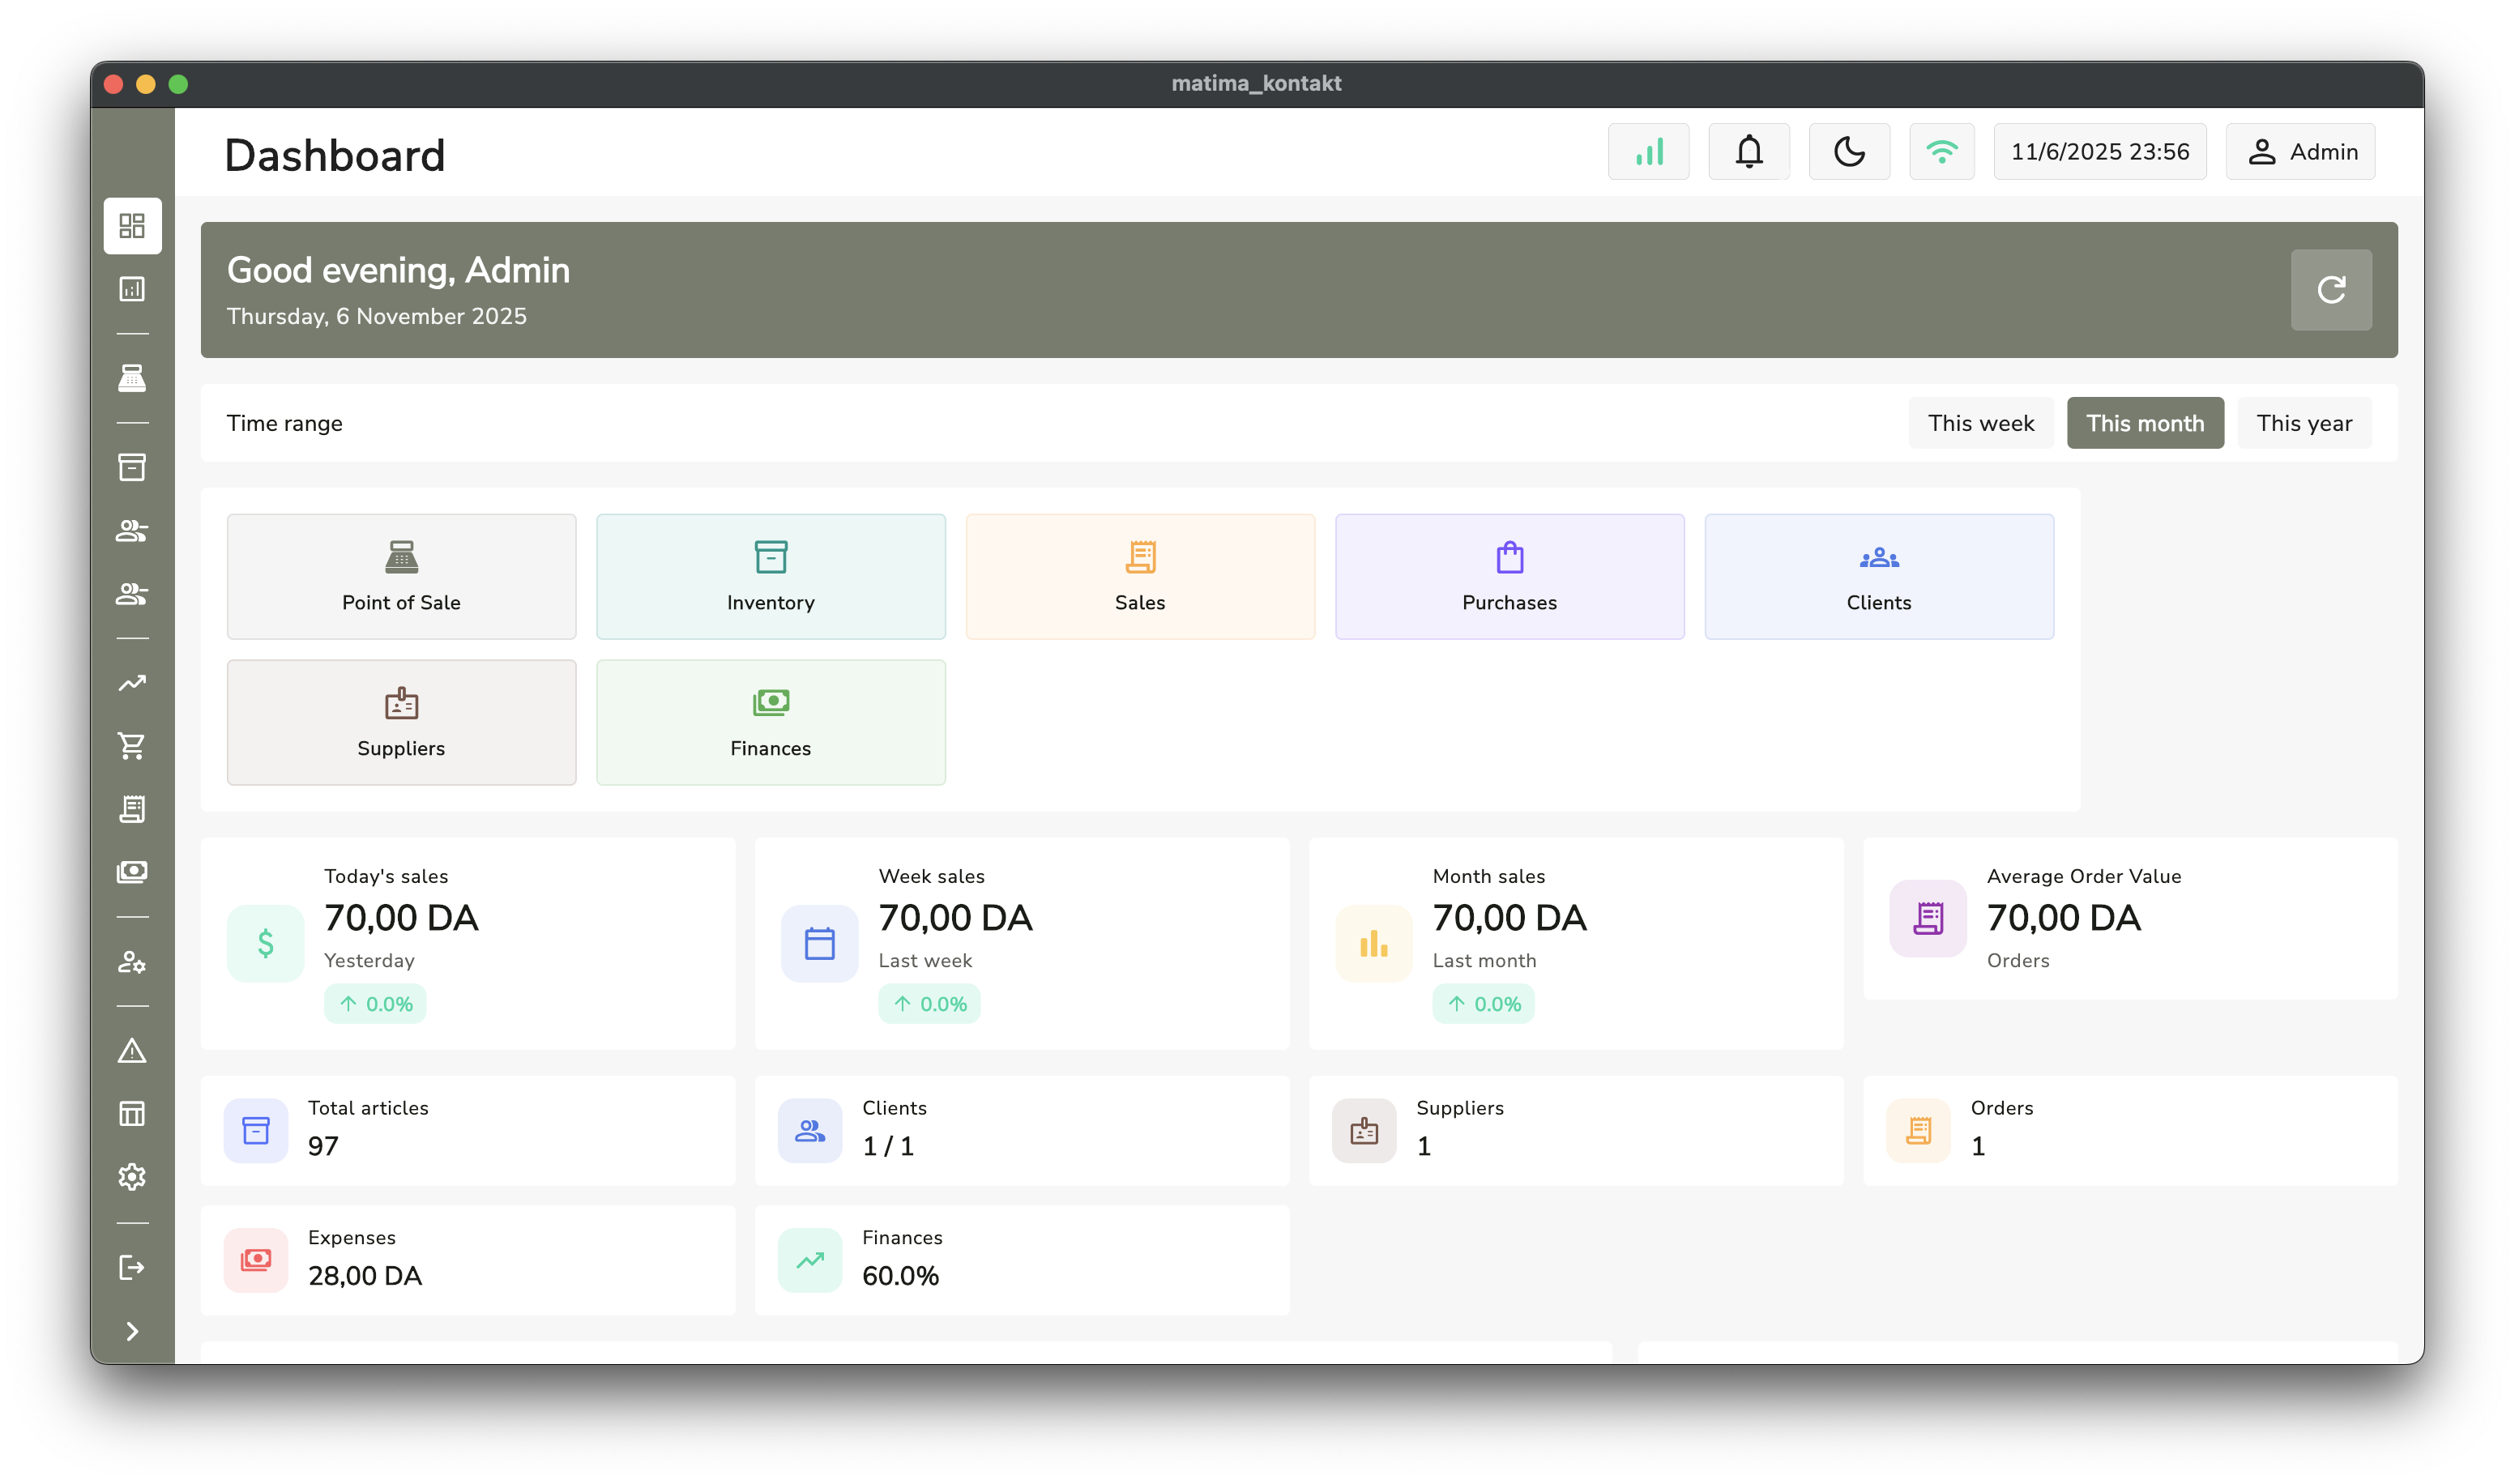Viewport: 2515px width, 1484px height.
Task: Refresh the greeting banner via its refresh icon
Action: (2331, 289)
